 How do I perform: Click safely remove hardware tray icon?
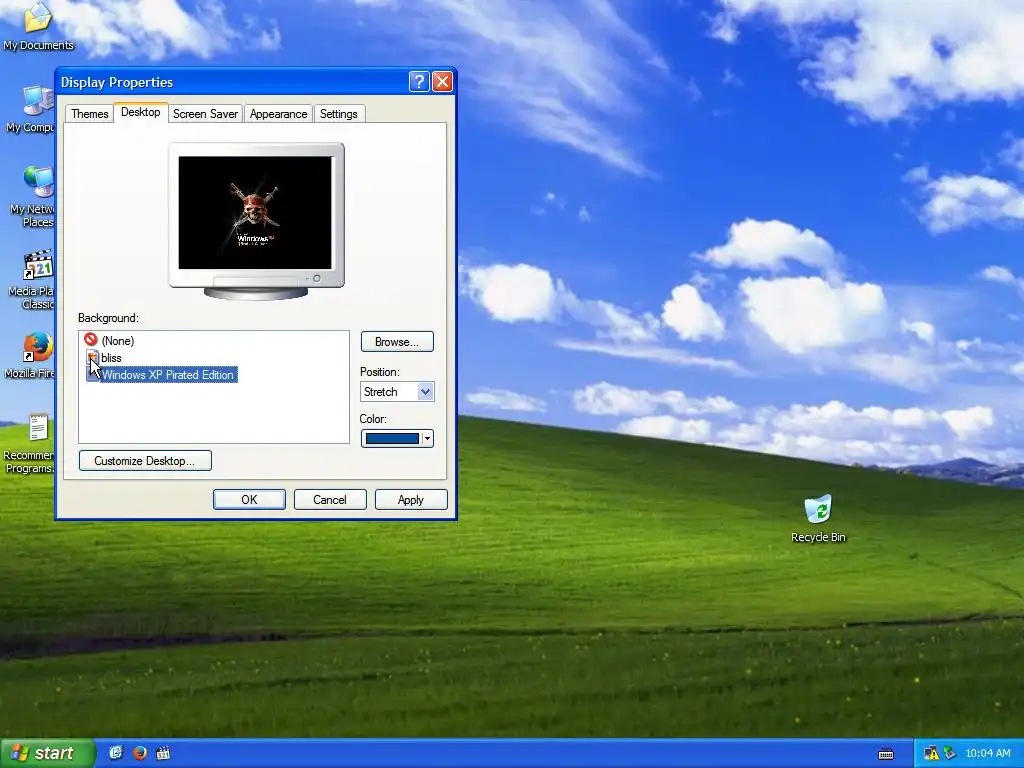click(x=950, y=754)
